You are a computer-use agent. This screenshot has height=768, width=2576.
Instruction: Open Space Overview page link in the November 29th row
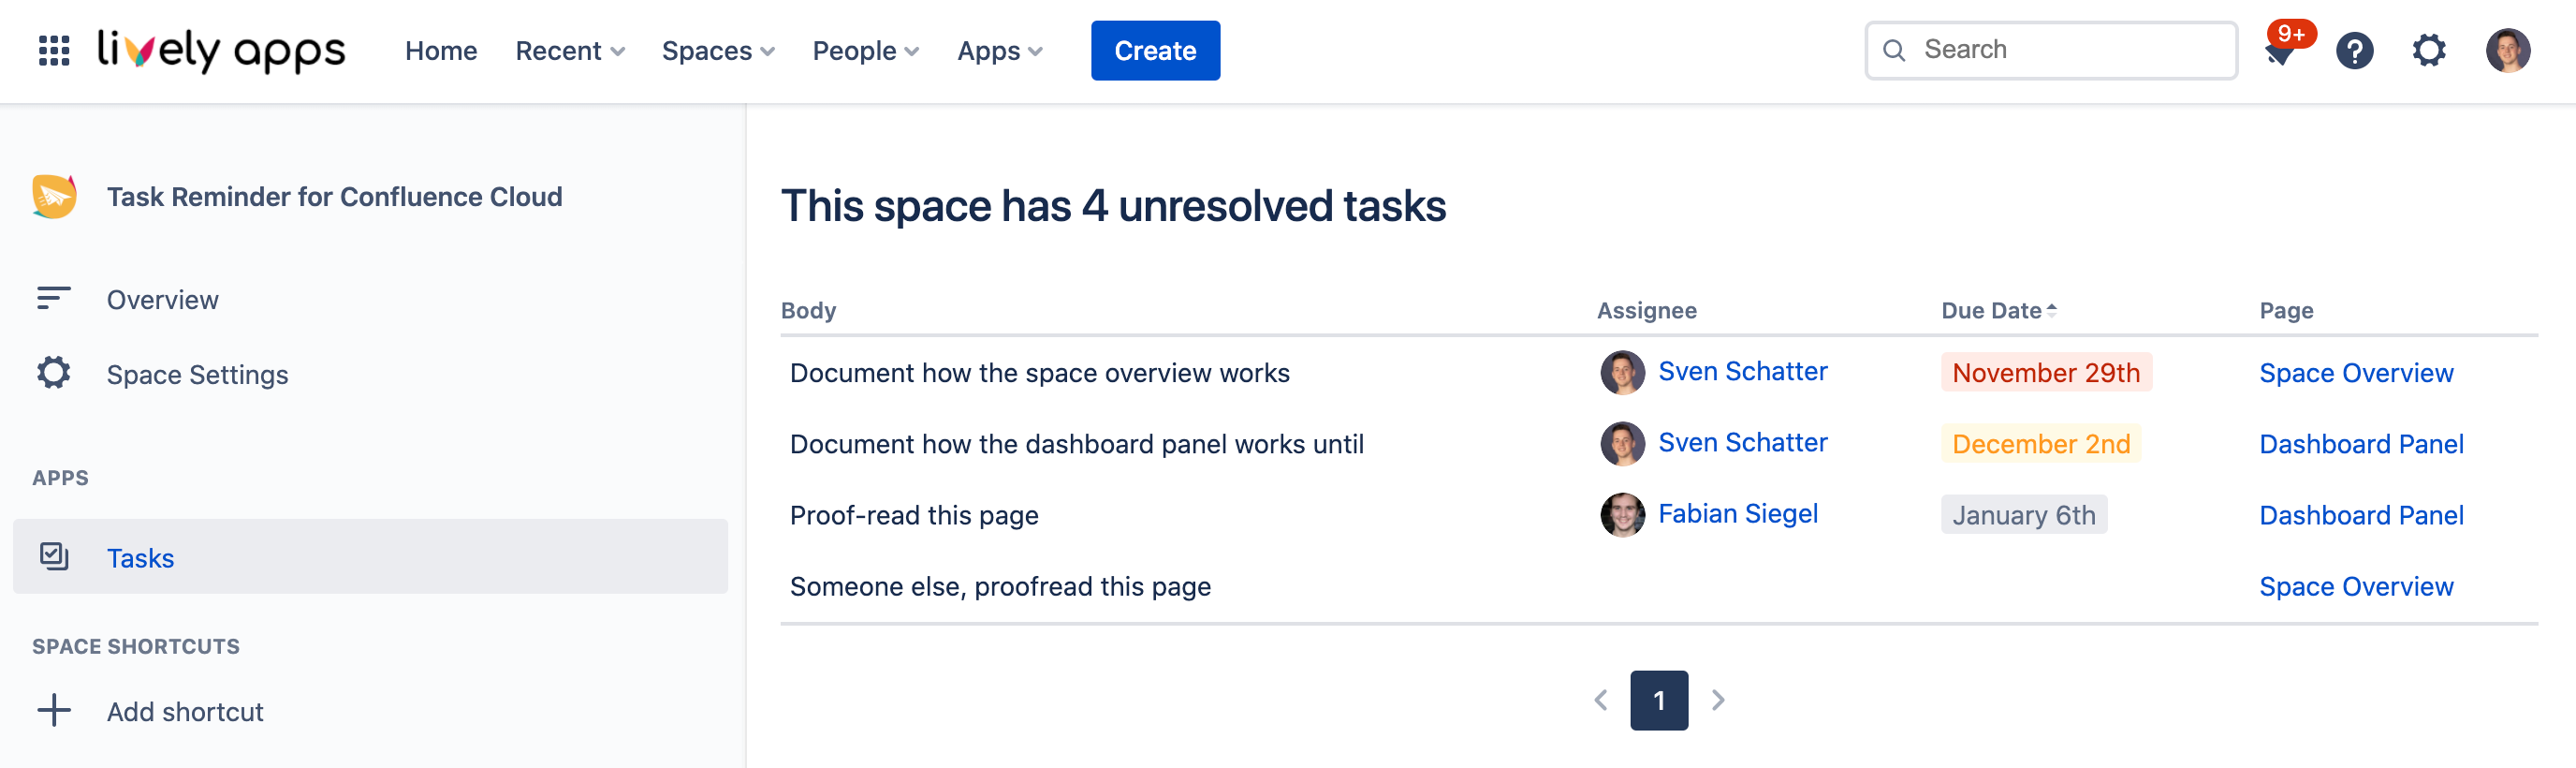point(2356,373)
